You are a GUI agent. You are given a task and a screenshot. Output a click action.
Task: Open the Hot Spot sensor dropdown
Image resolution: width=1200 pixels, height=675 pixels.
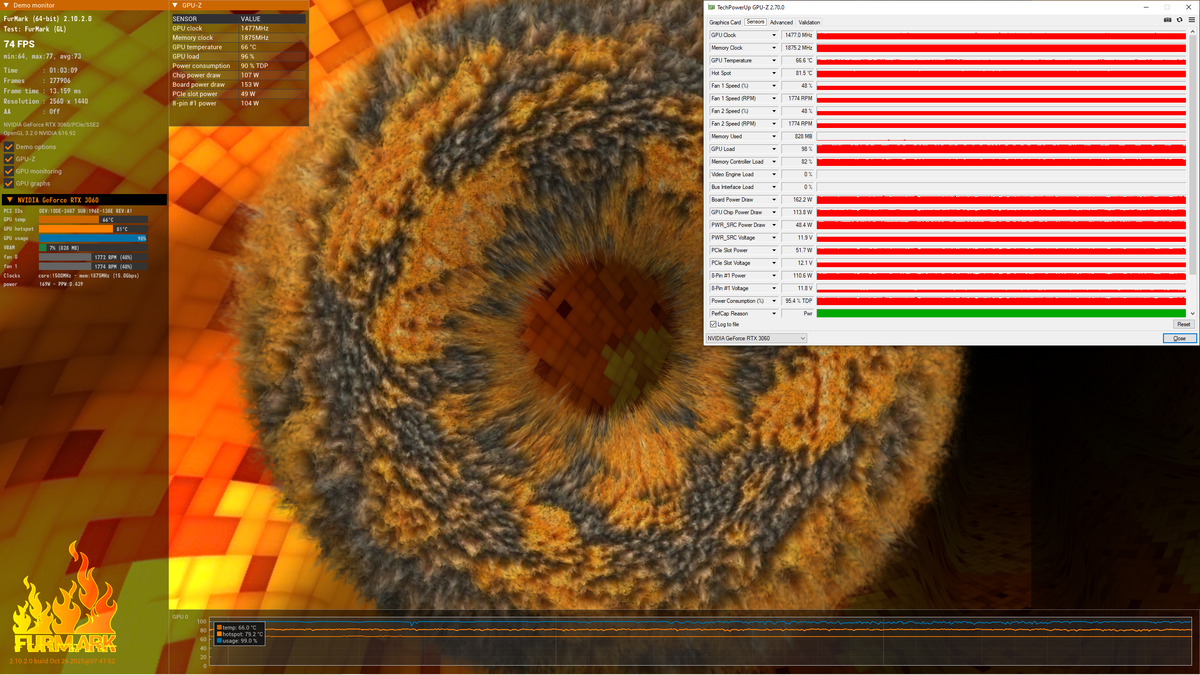(x=773, y=73)
